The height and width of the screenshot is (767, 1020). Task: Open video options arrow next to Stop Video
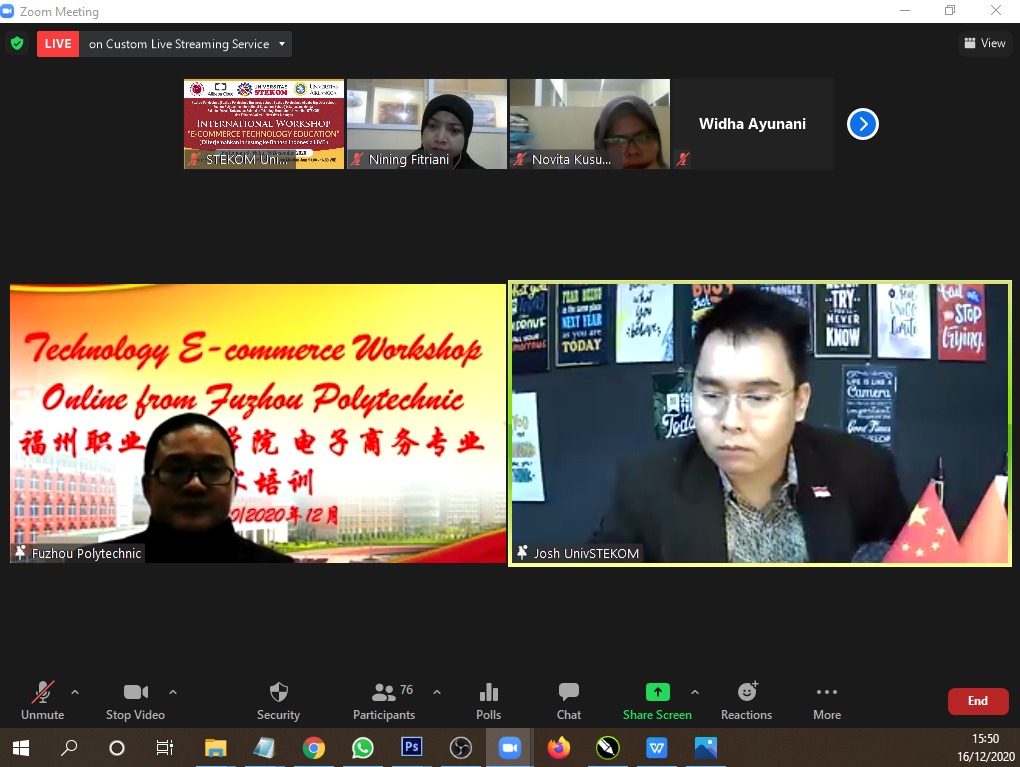(173, 692)
